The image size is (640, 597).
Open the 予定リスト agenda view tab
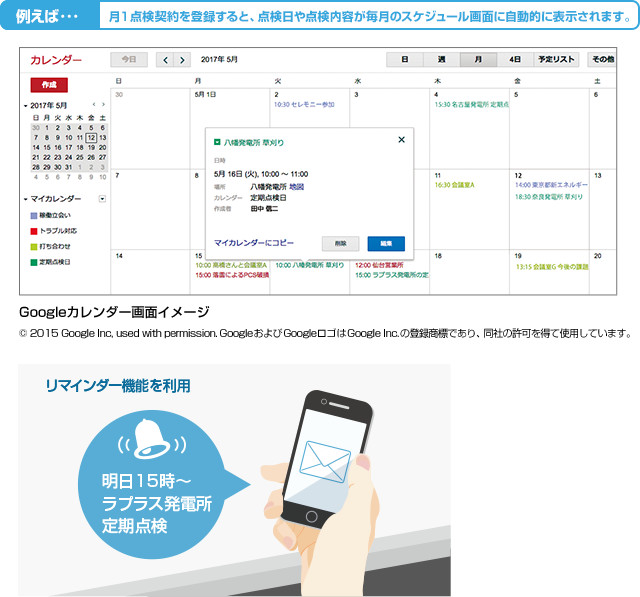point(556,60)
